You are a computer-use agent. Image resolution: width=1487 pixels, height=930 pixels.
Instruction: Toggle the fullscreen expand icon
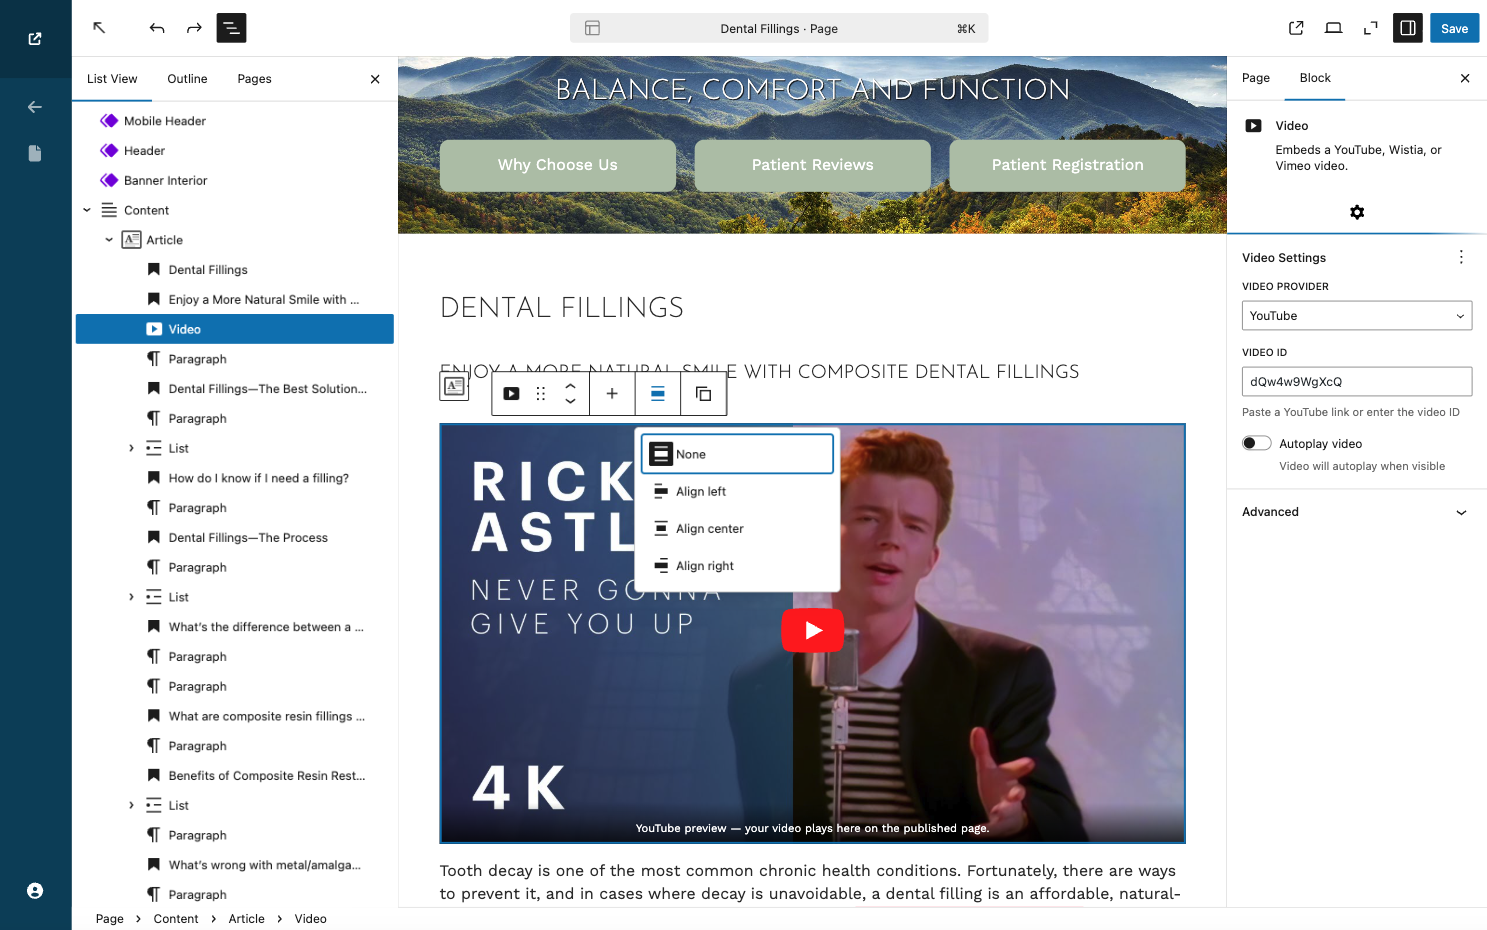click(x=1370, y=28)
